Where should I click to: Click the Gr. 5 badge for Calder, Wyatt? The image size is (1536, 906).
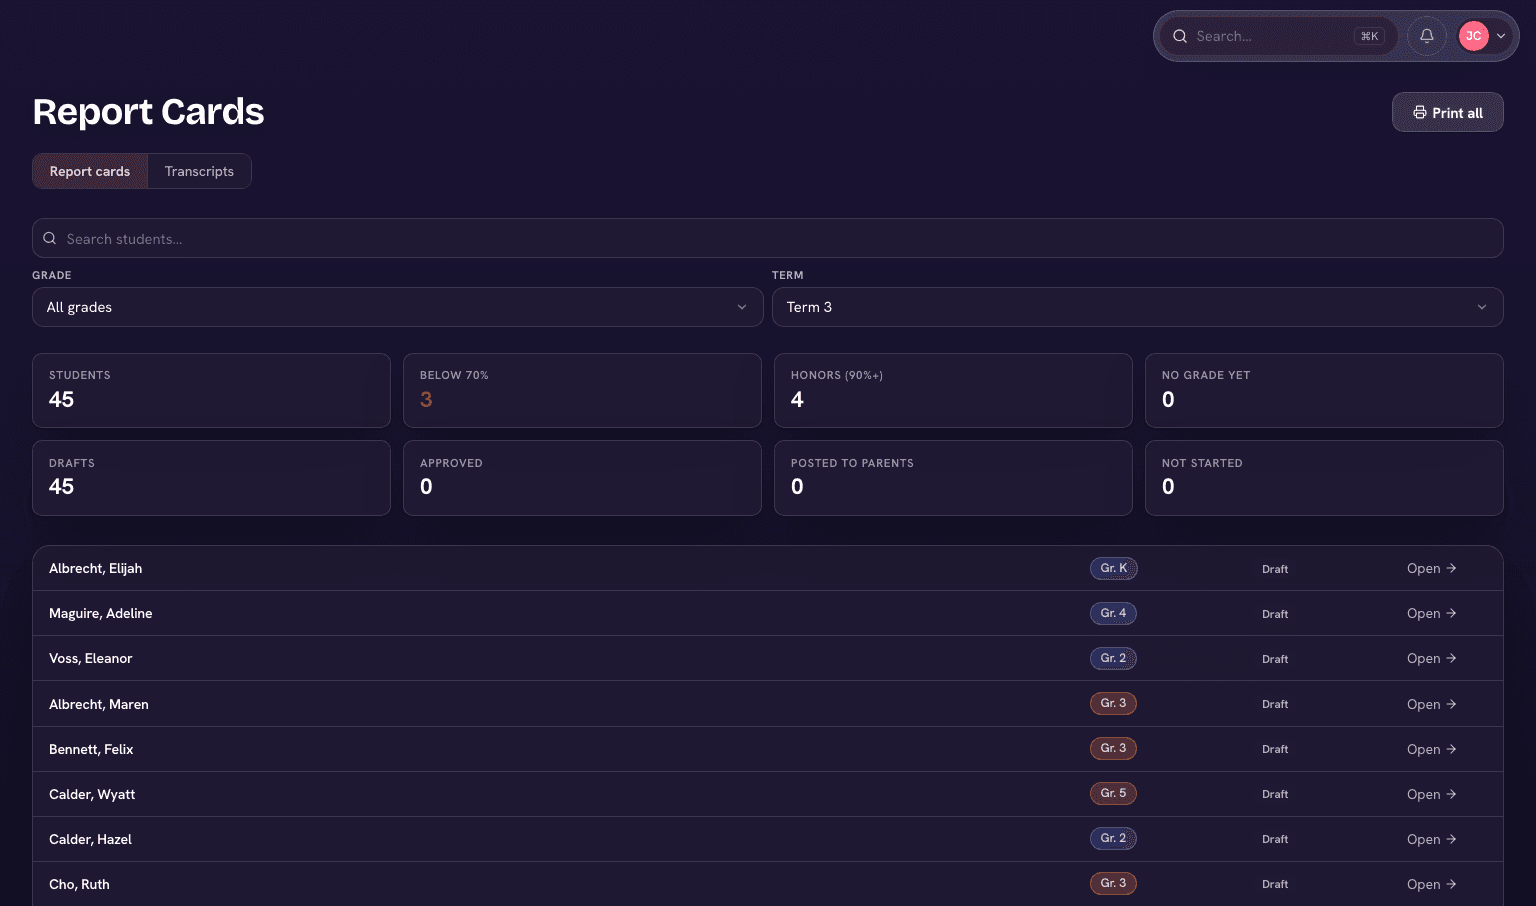coord(1113,793)
